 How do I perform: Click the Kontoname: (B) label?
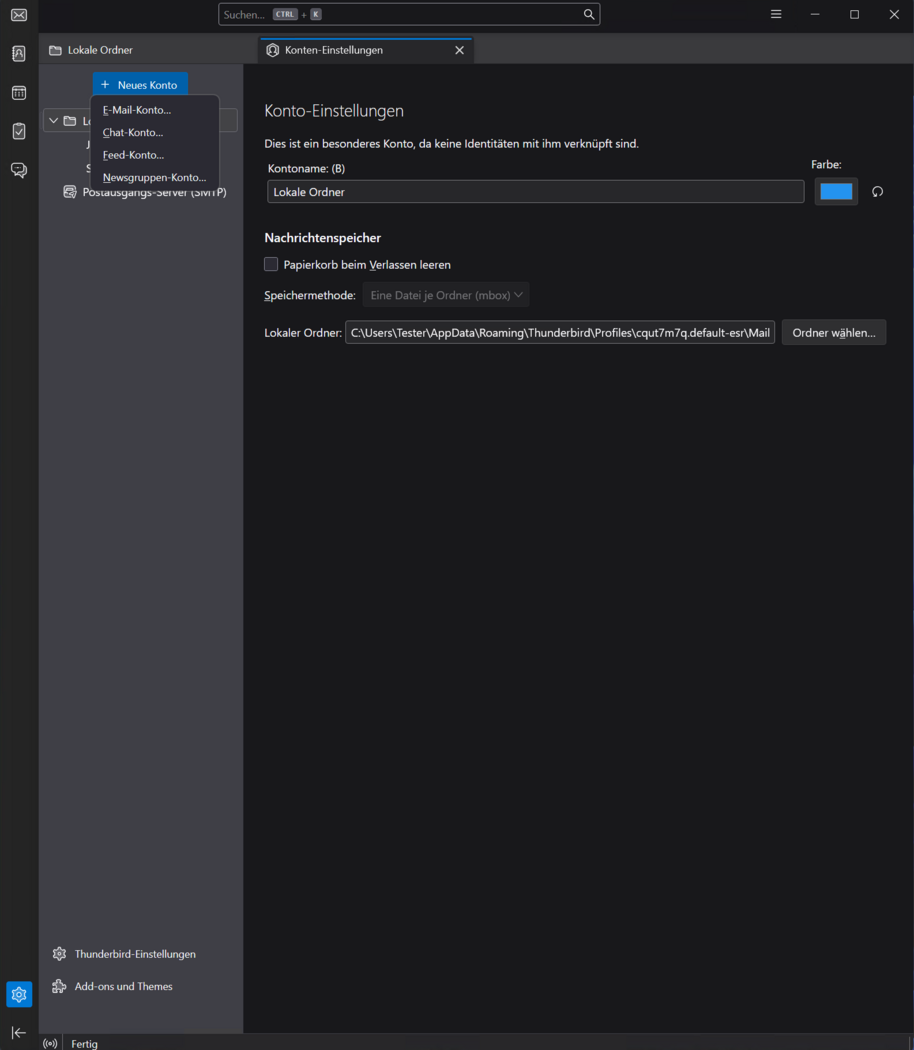coord(306,168)
